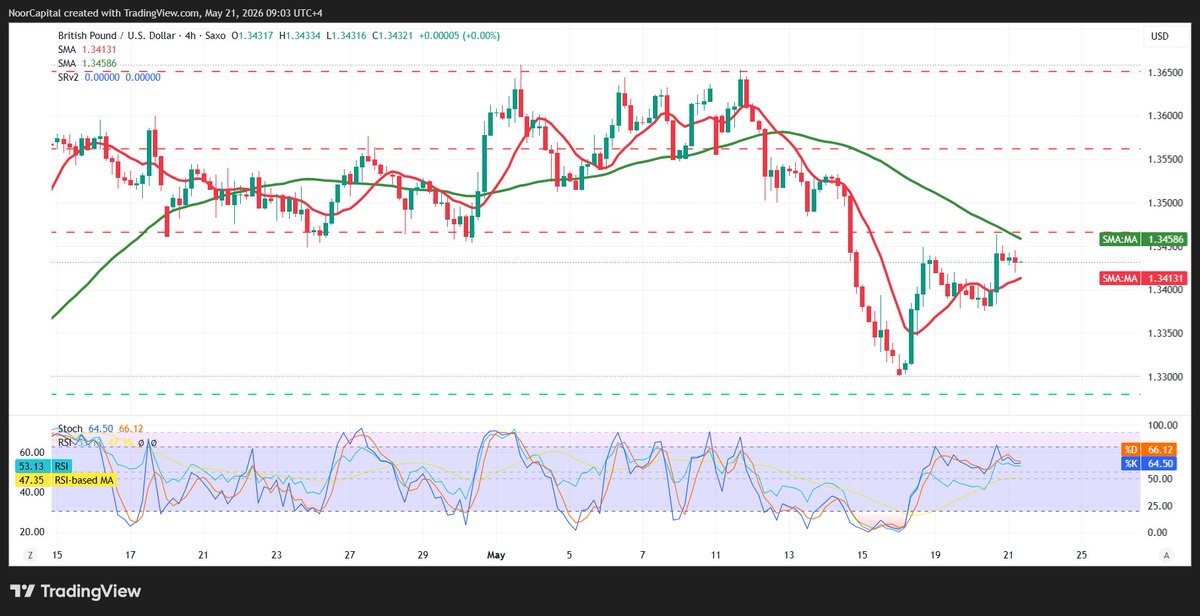This screenshot has height=616, width=1200.
Task: Select the British Pound / U.S. Dollar title
Action: [x=116, y=36]
